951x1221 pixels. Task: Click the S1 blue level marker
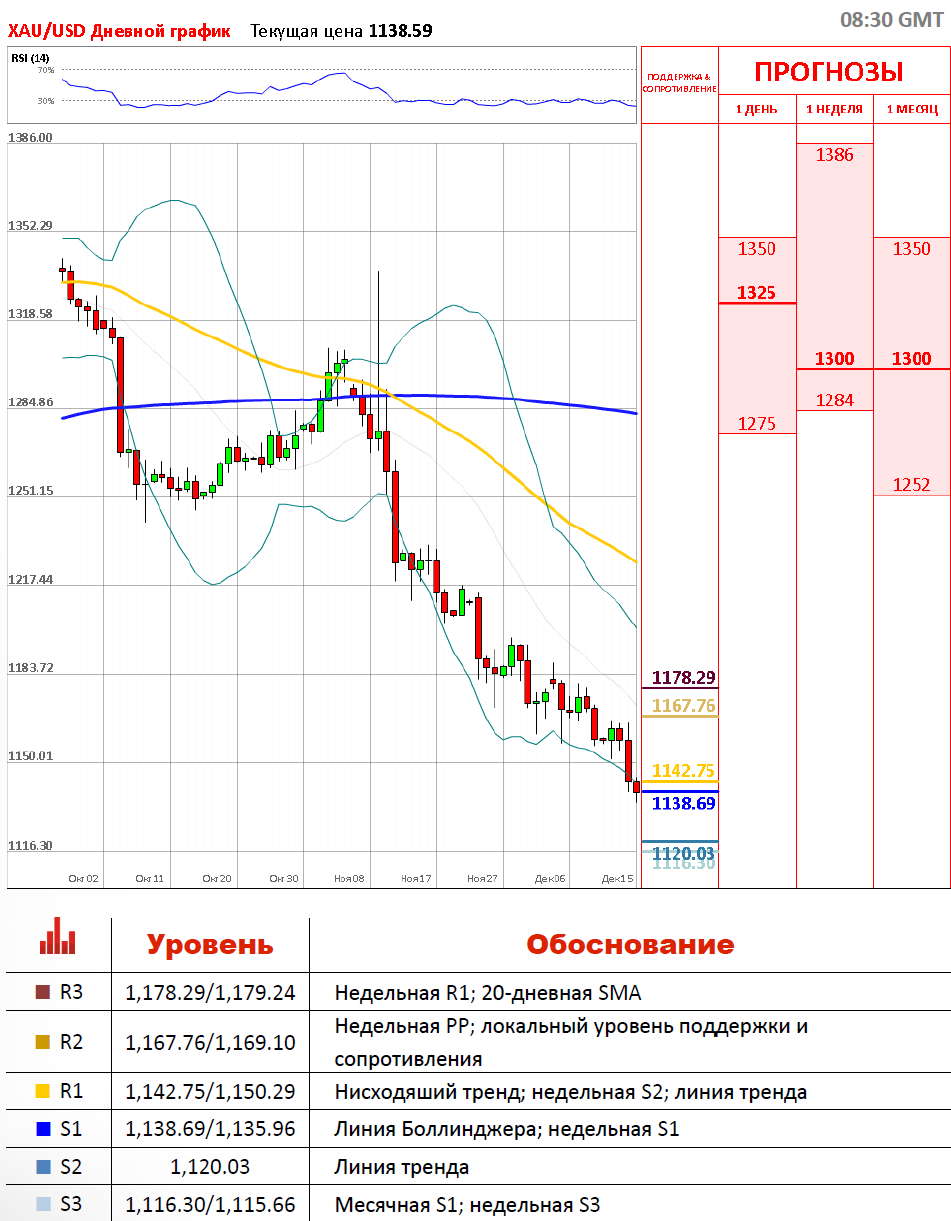(42, 1129)
